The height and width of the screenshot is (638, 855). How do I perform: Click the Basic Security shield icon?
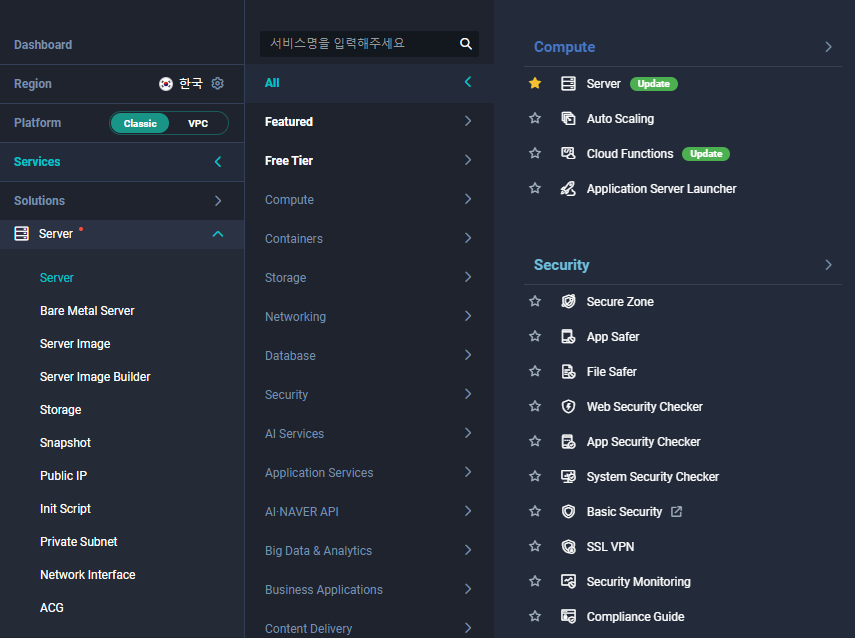[x=568, y=511]
